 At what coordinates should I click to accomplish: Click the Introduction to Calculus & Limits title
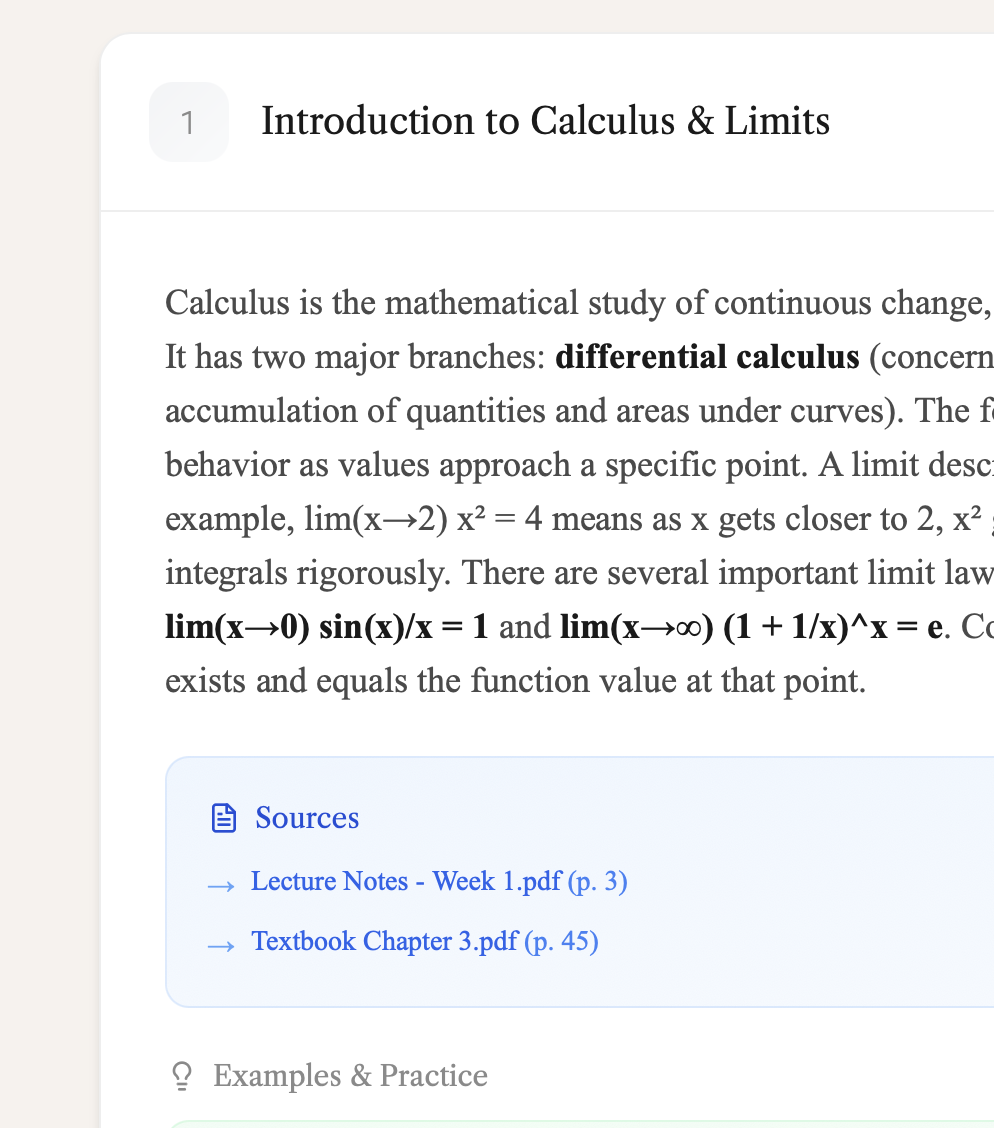[x=545, y=121]
